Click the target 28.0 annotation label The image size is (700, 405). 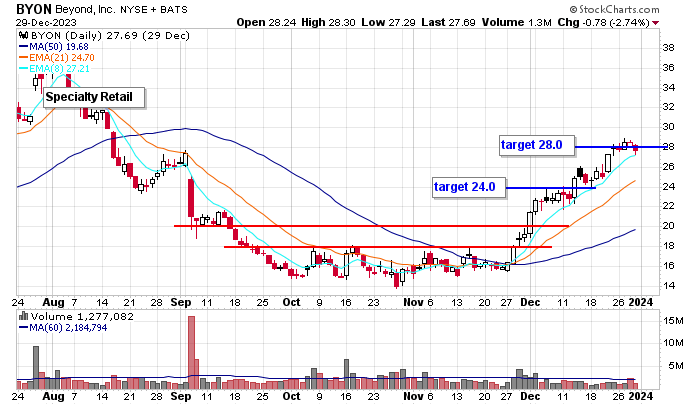point(537,145)
